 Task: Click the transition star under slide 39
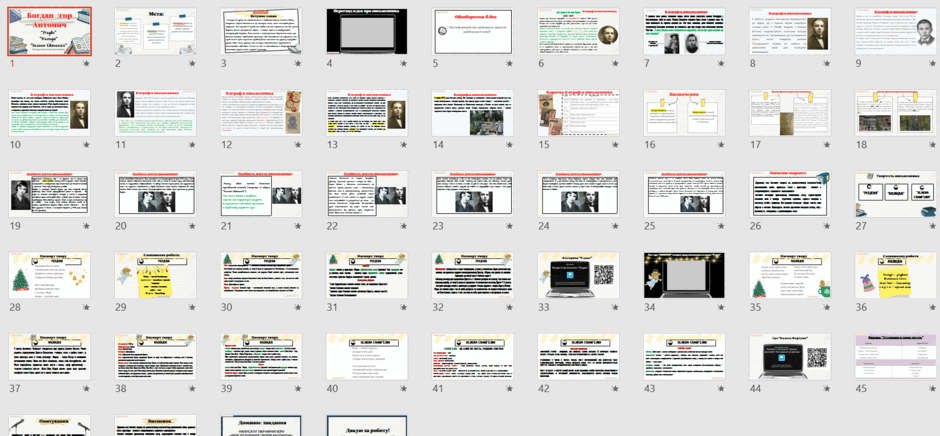298,389
